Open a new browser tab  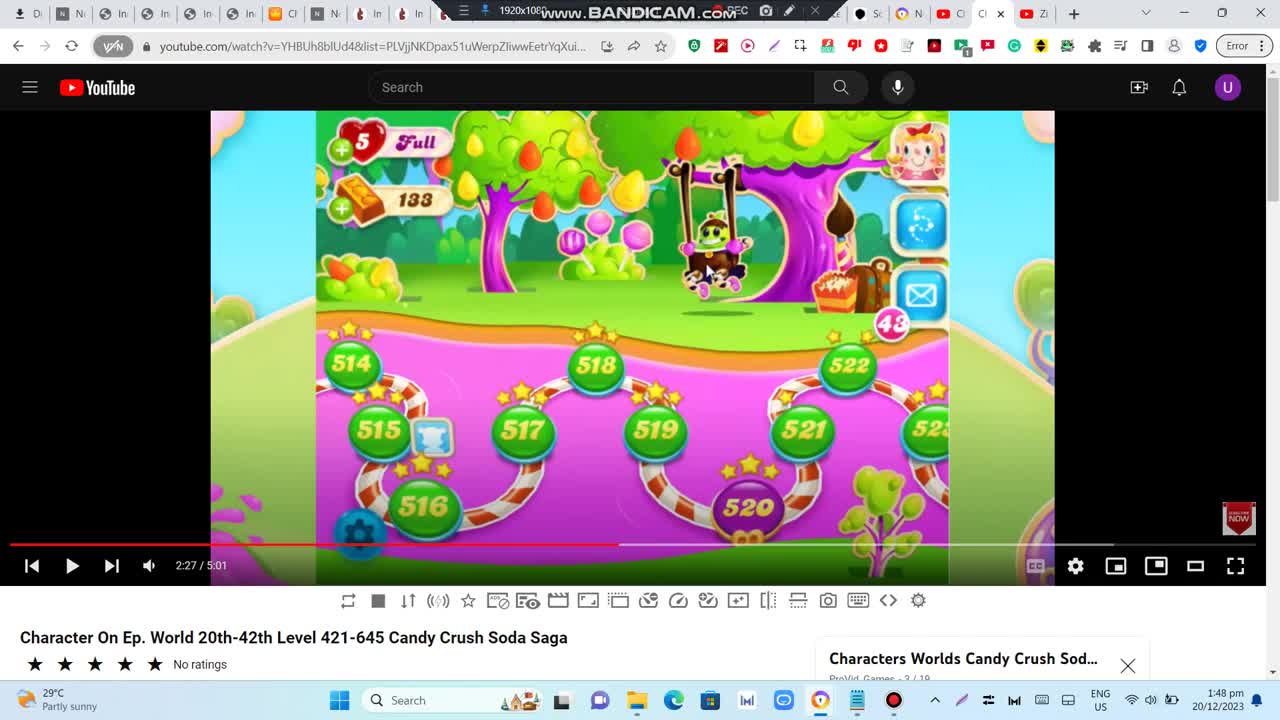tap(1074, 14)
